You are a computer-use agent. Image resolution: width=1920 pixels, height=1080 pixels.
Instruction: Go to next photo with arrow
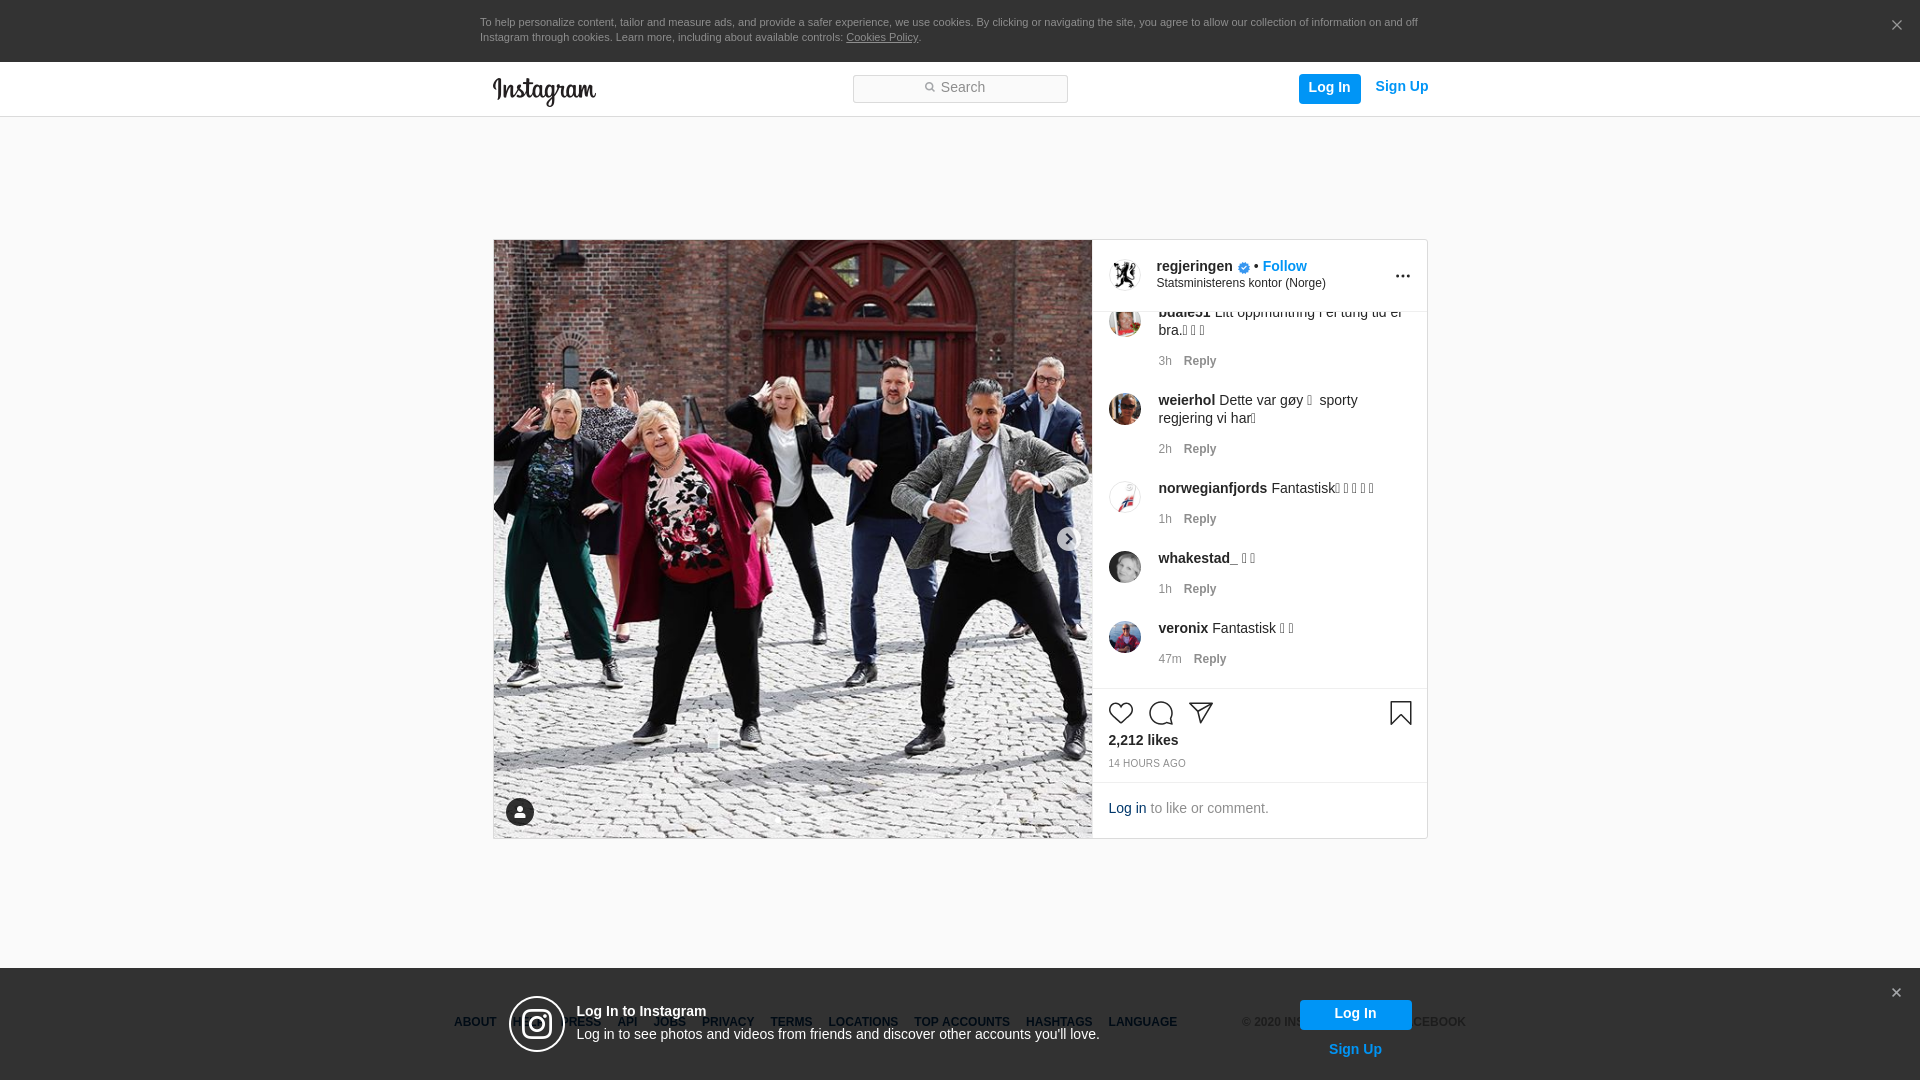click(1068, 539)
